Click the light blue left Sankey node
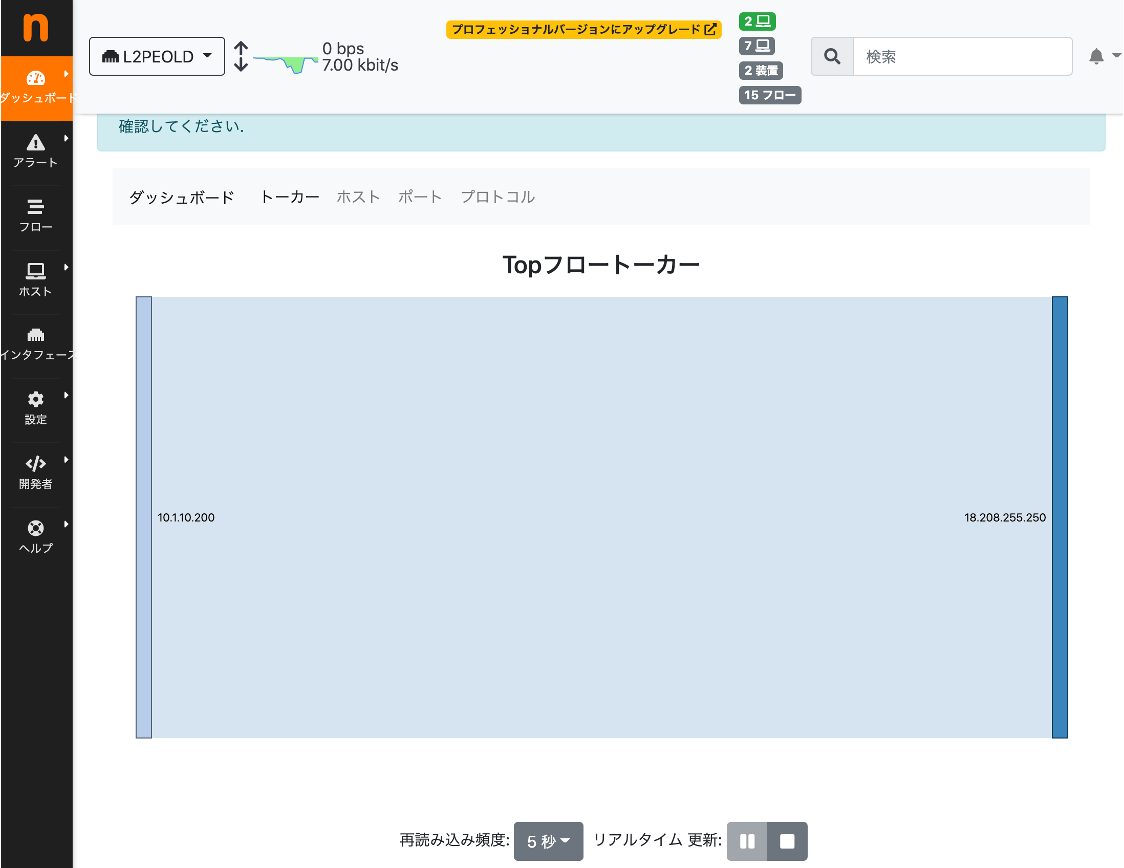 pyautogui.click(x=144, y=517)
